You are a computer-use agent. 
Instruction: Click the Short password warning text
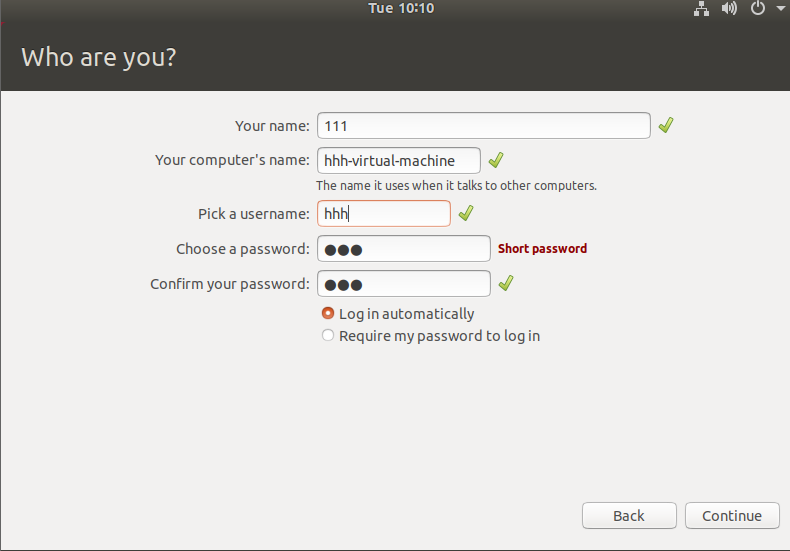pyautogui.click(x=542, y=249)
